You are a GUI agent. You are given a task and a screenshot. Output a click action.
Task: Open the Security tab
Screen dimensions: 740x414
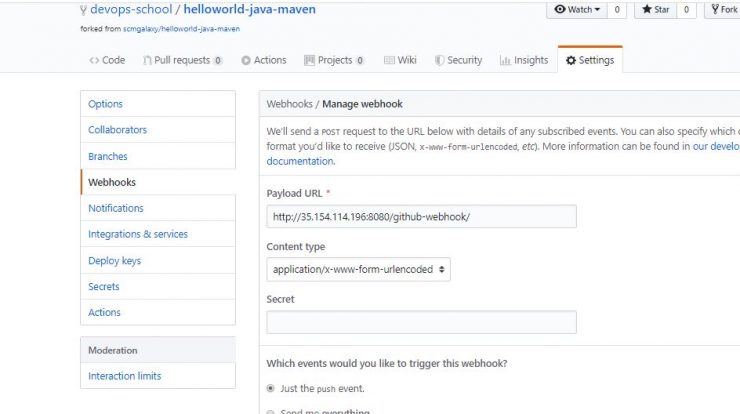(459, 60)
